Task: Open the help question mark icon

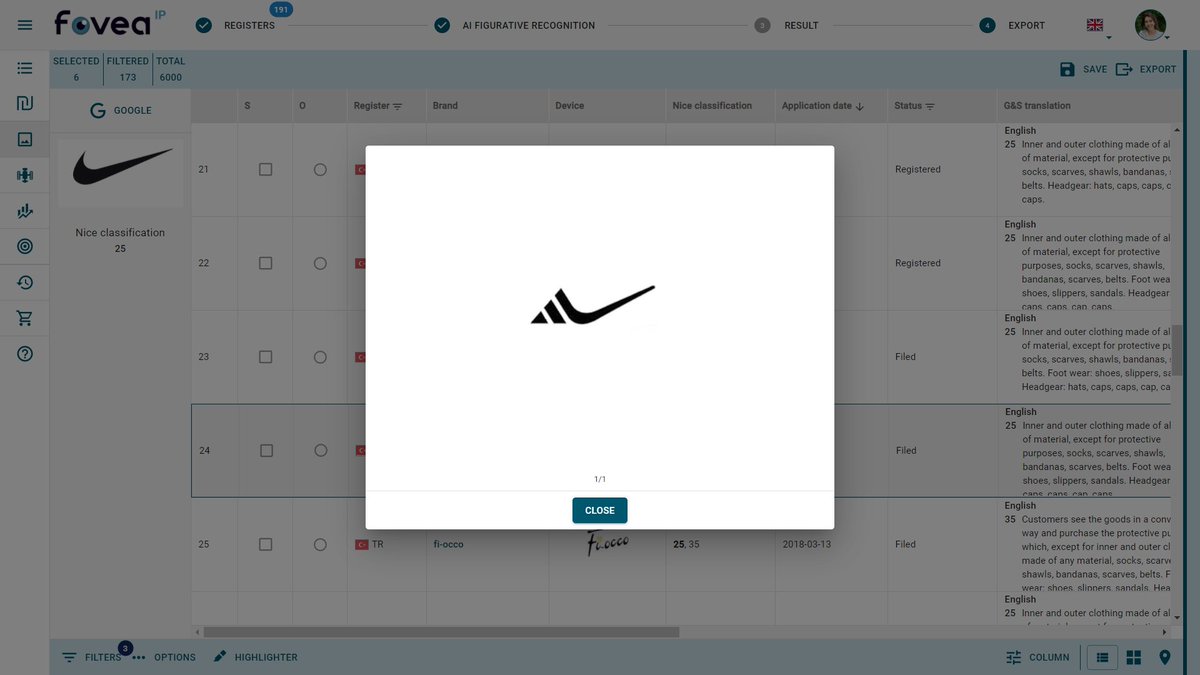Action: coord(25,354)
